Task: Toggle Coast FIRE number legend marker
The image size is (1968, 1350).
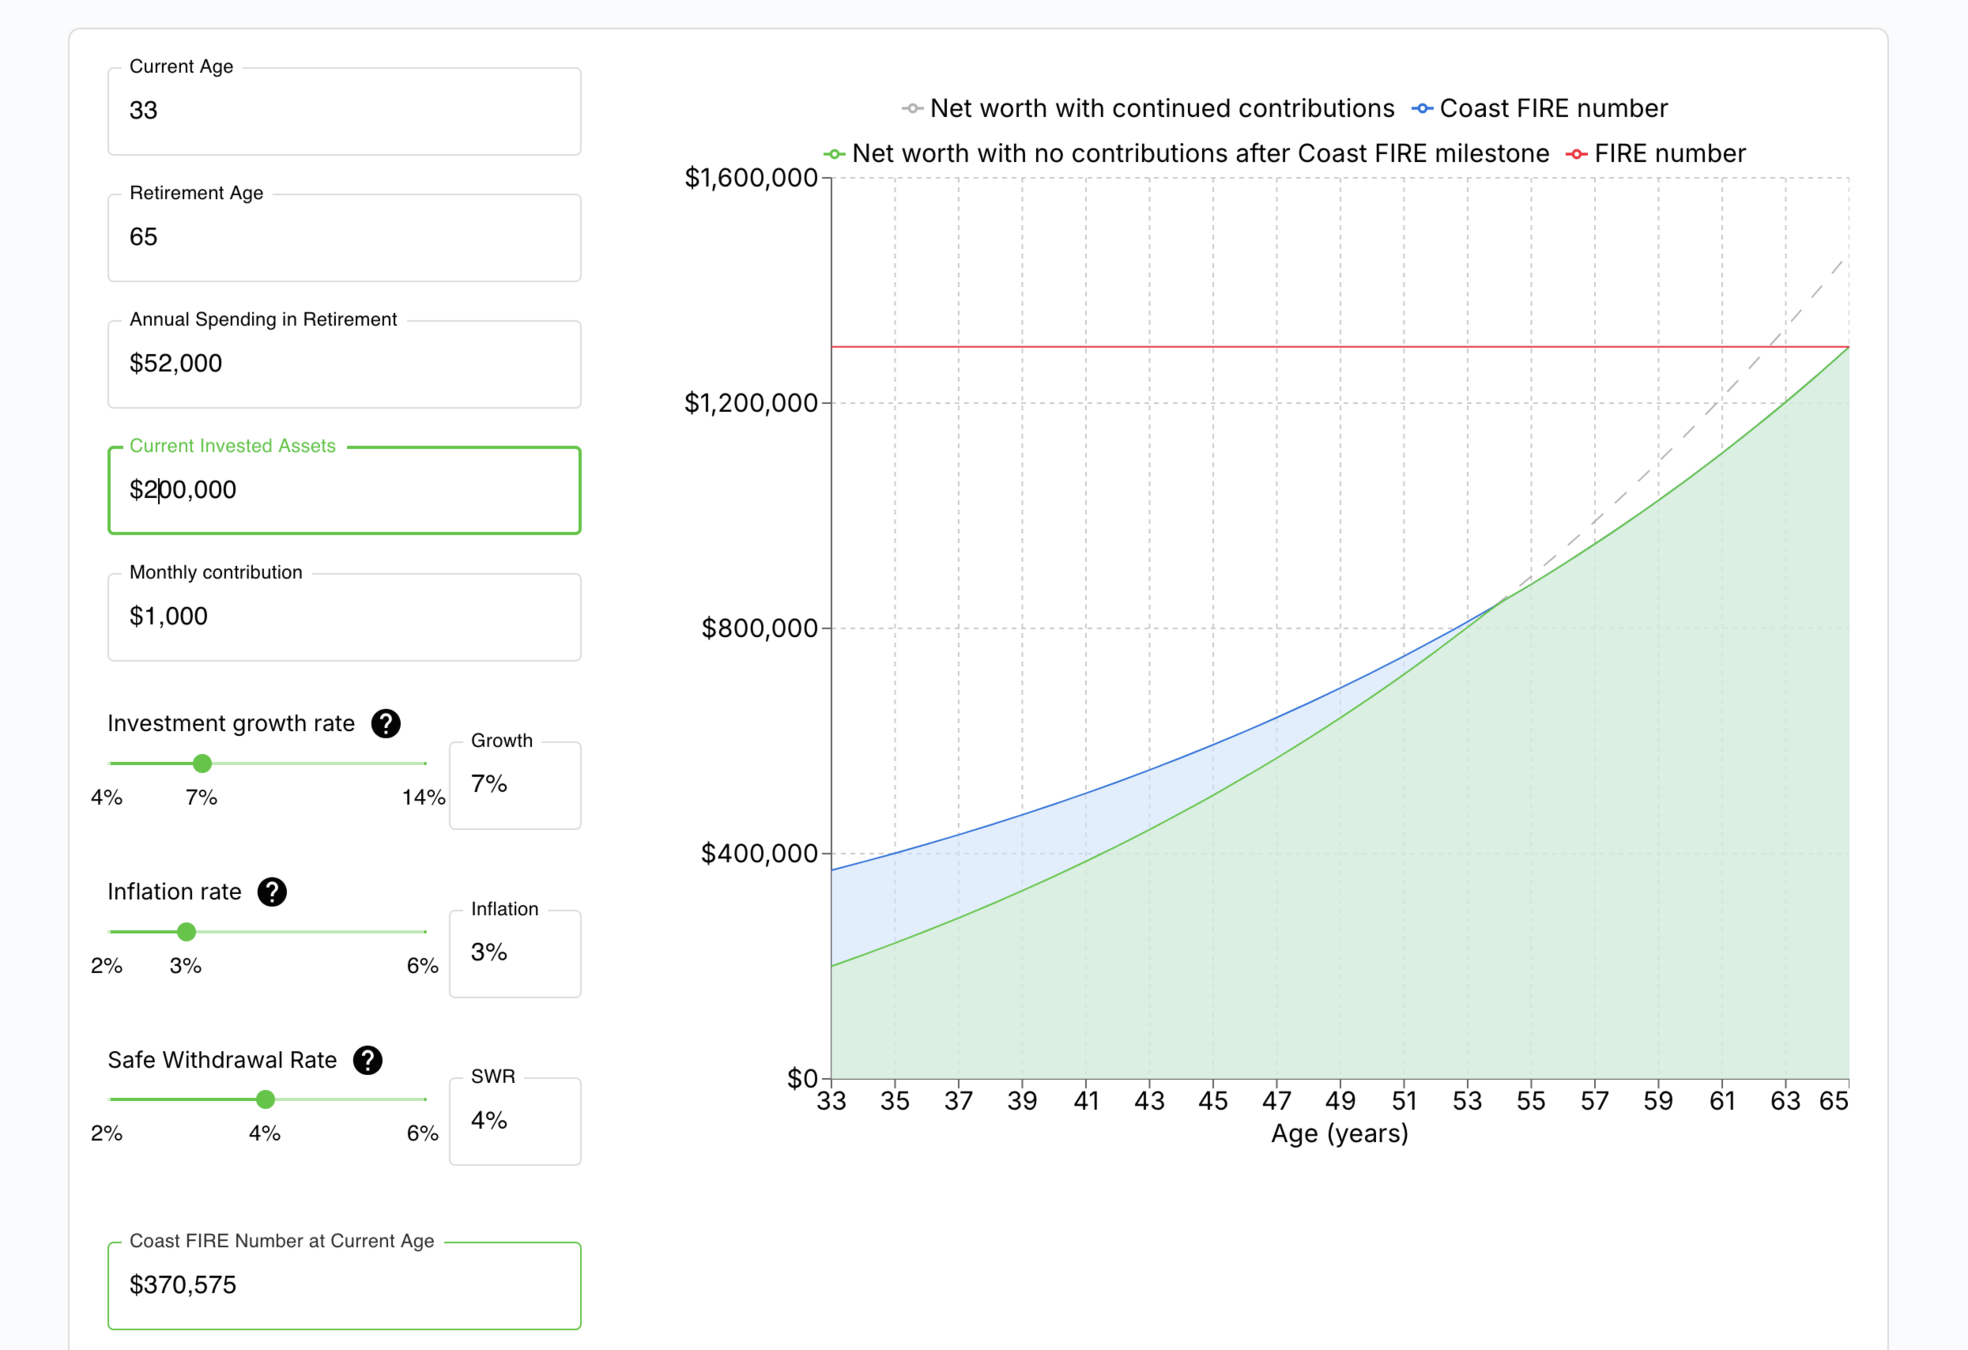Action: (x=1422, y=108)
